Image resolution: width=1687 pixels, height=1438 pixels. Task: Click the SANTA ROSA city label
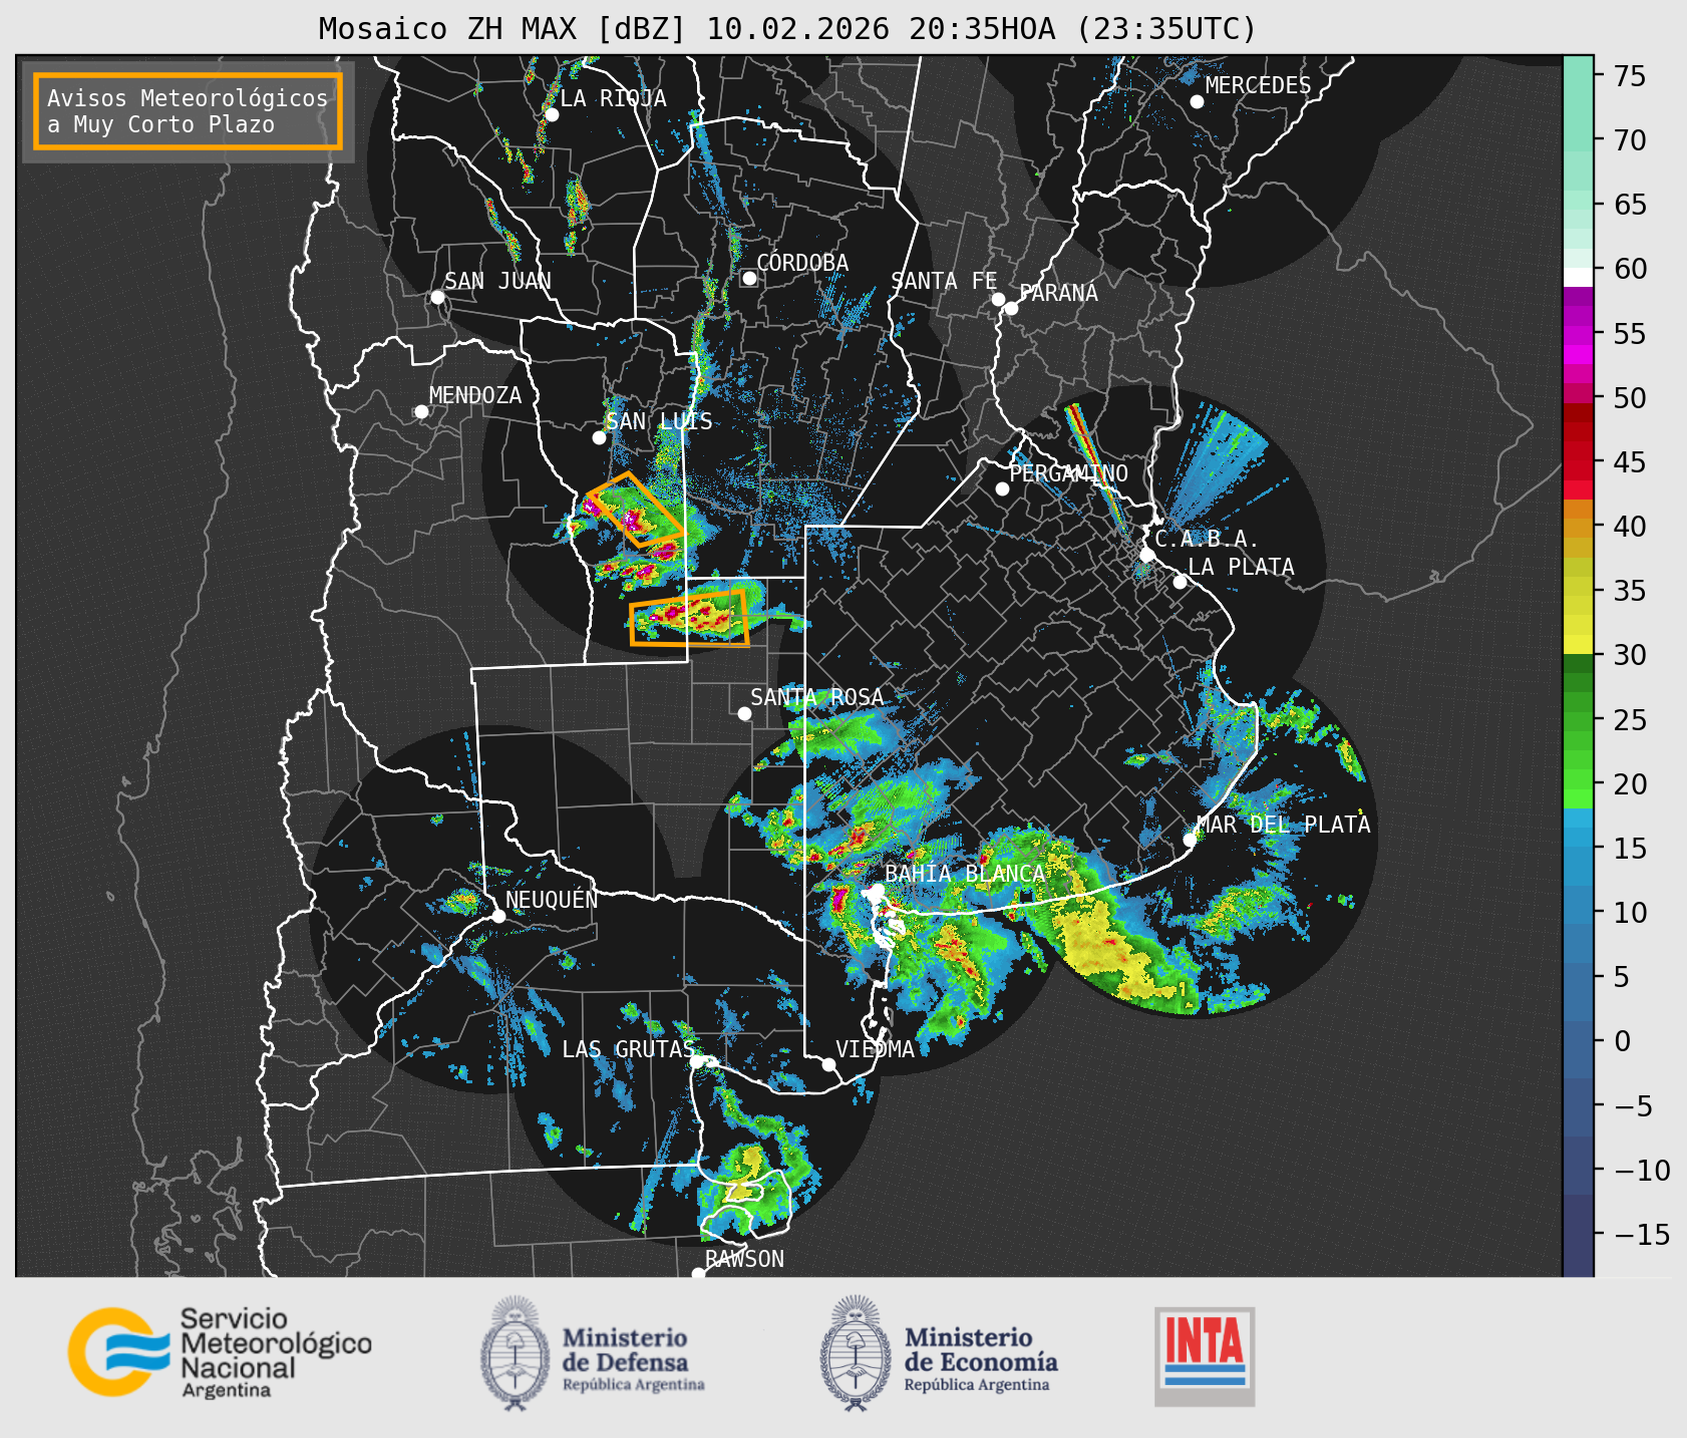pos(817,697)
